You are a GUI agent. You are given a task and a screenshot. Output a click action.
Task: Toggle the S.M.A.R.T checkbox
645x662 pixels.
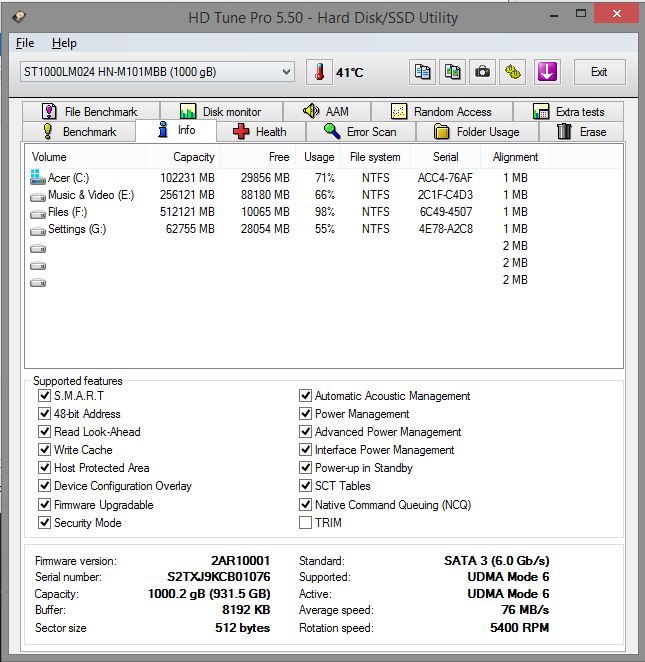[44, 396]
